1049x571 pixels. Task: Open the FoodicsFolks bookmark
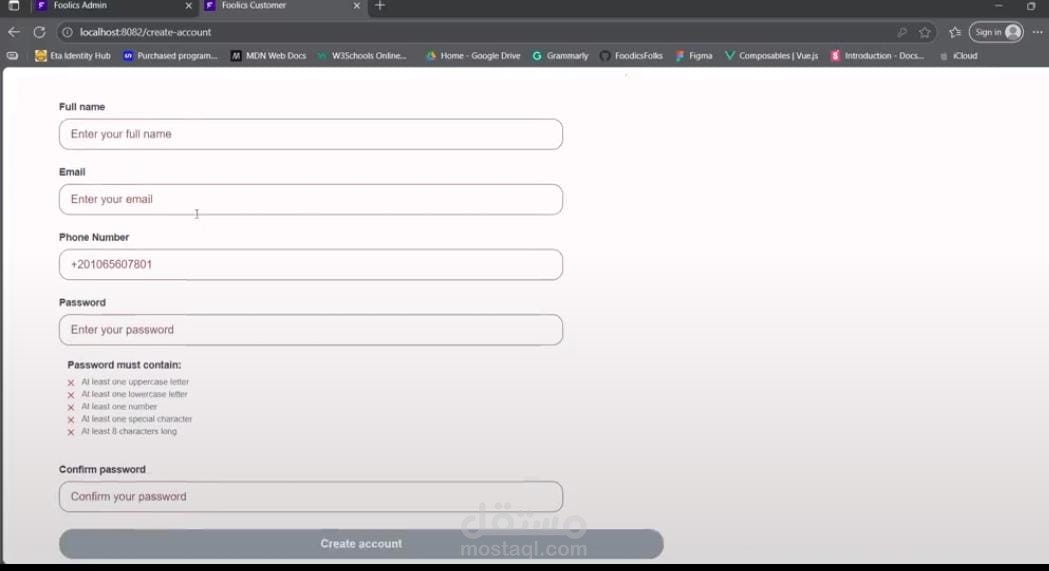pos(632,55)
